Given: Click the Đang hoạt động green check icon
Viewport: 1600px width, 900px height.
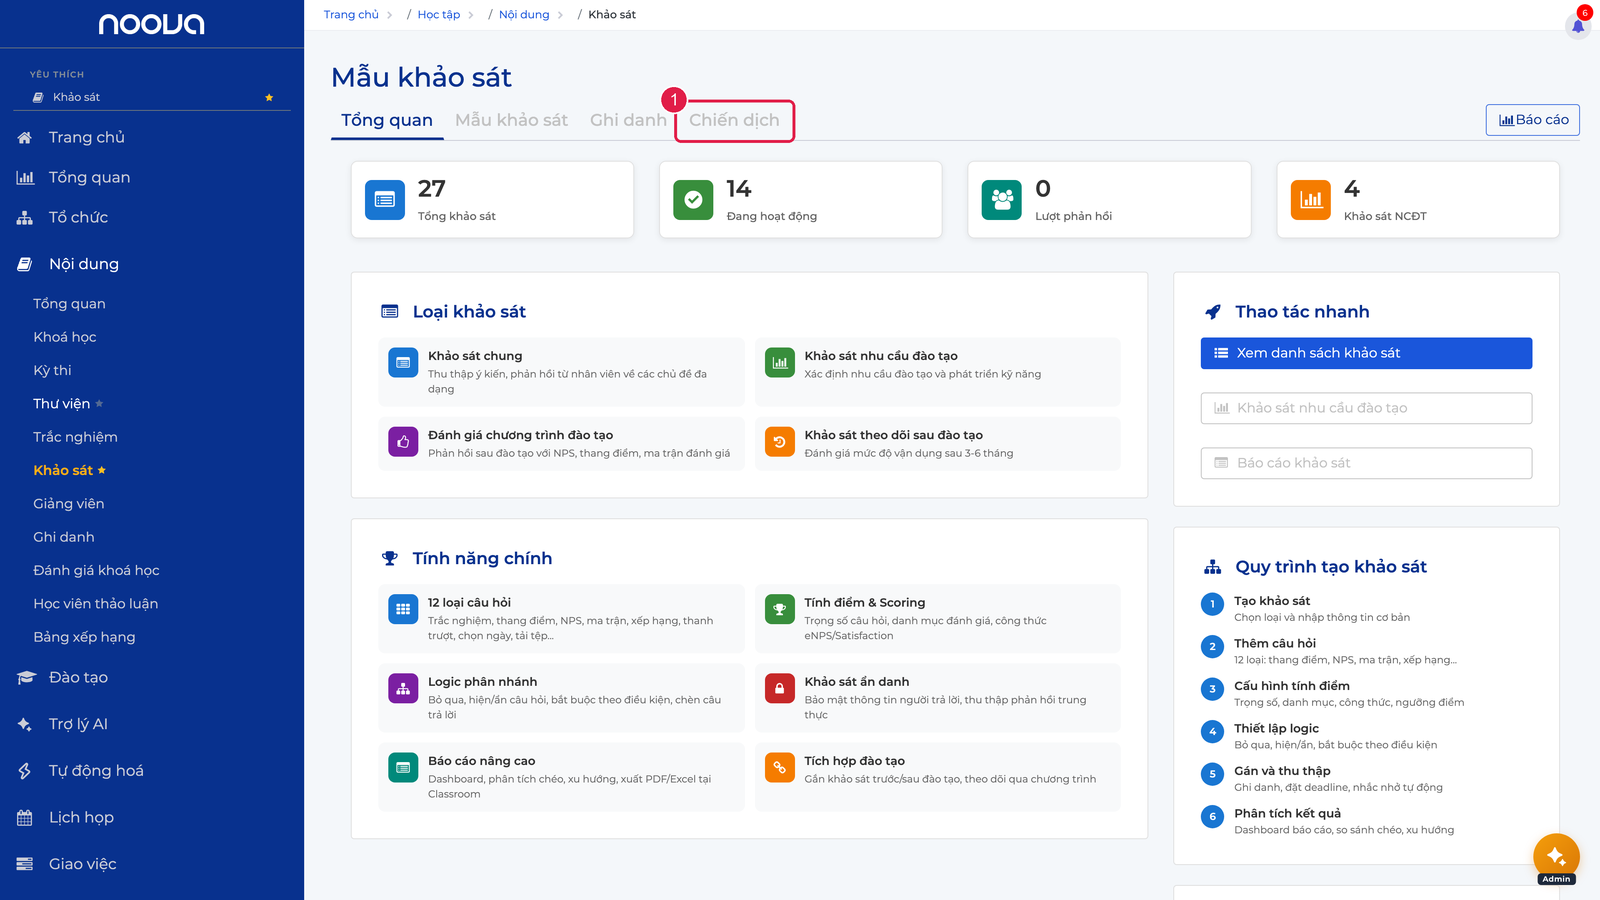Looking at the screenshot, I should 693,200.
